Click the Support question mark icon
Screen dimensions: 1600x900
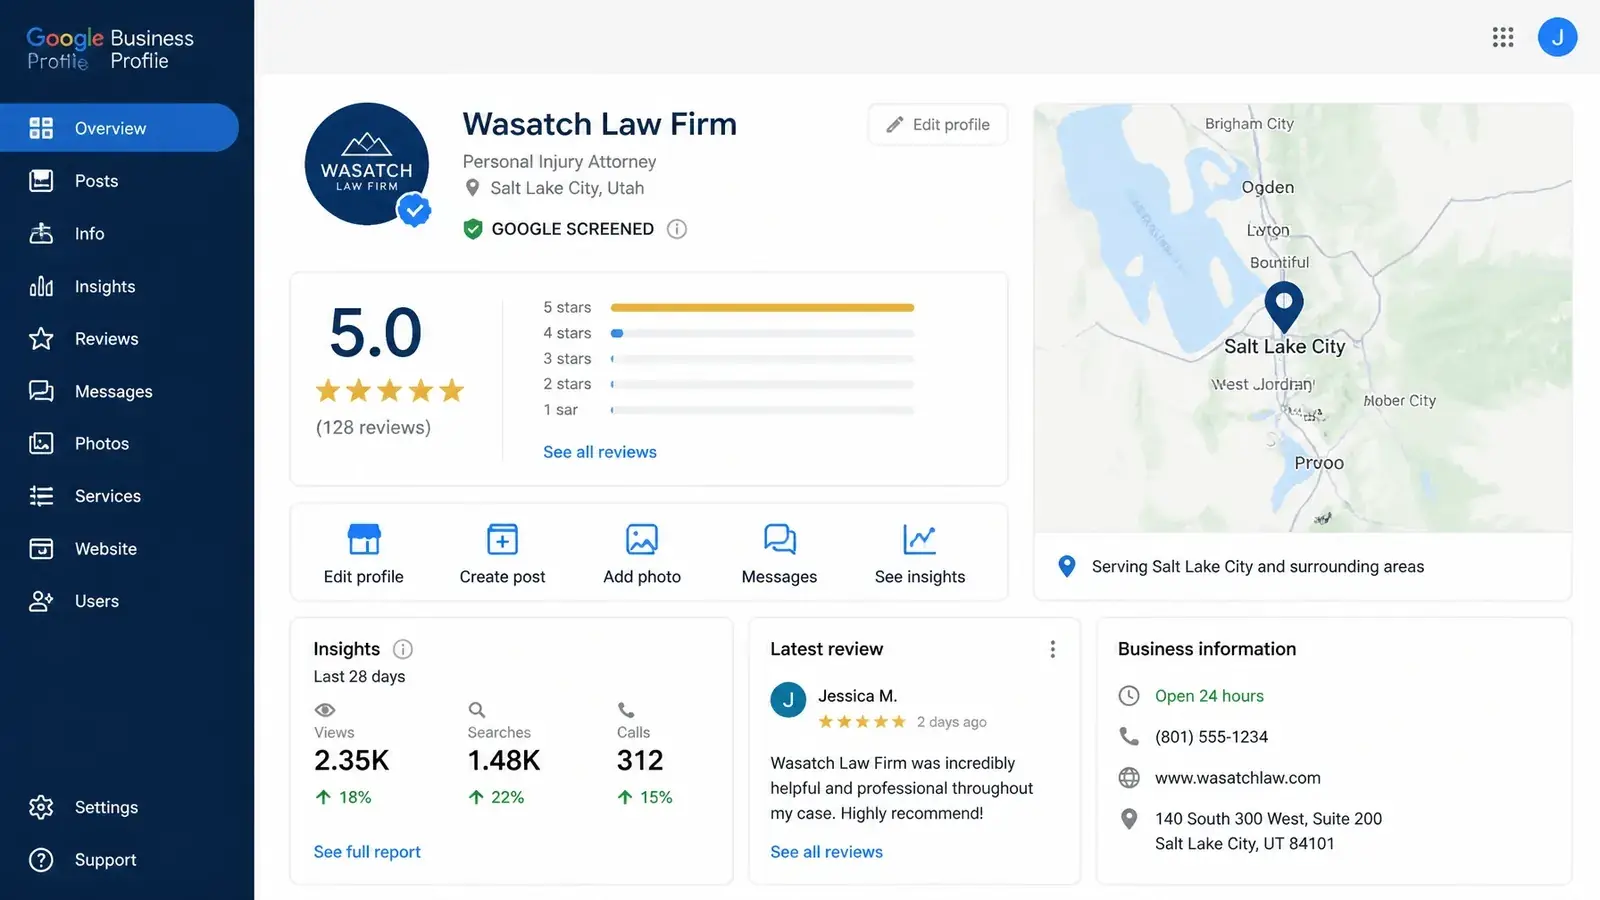41,860
